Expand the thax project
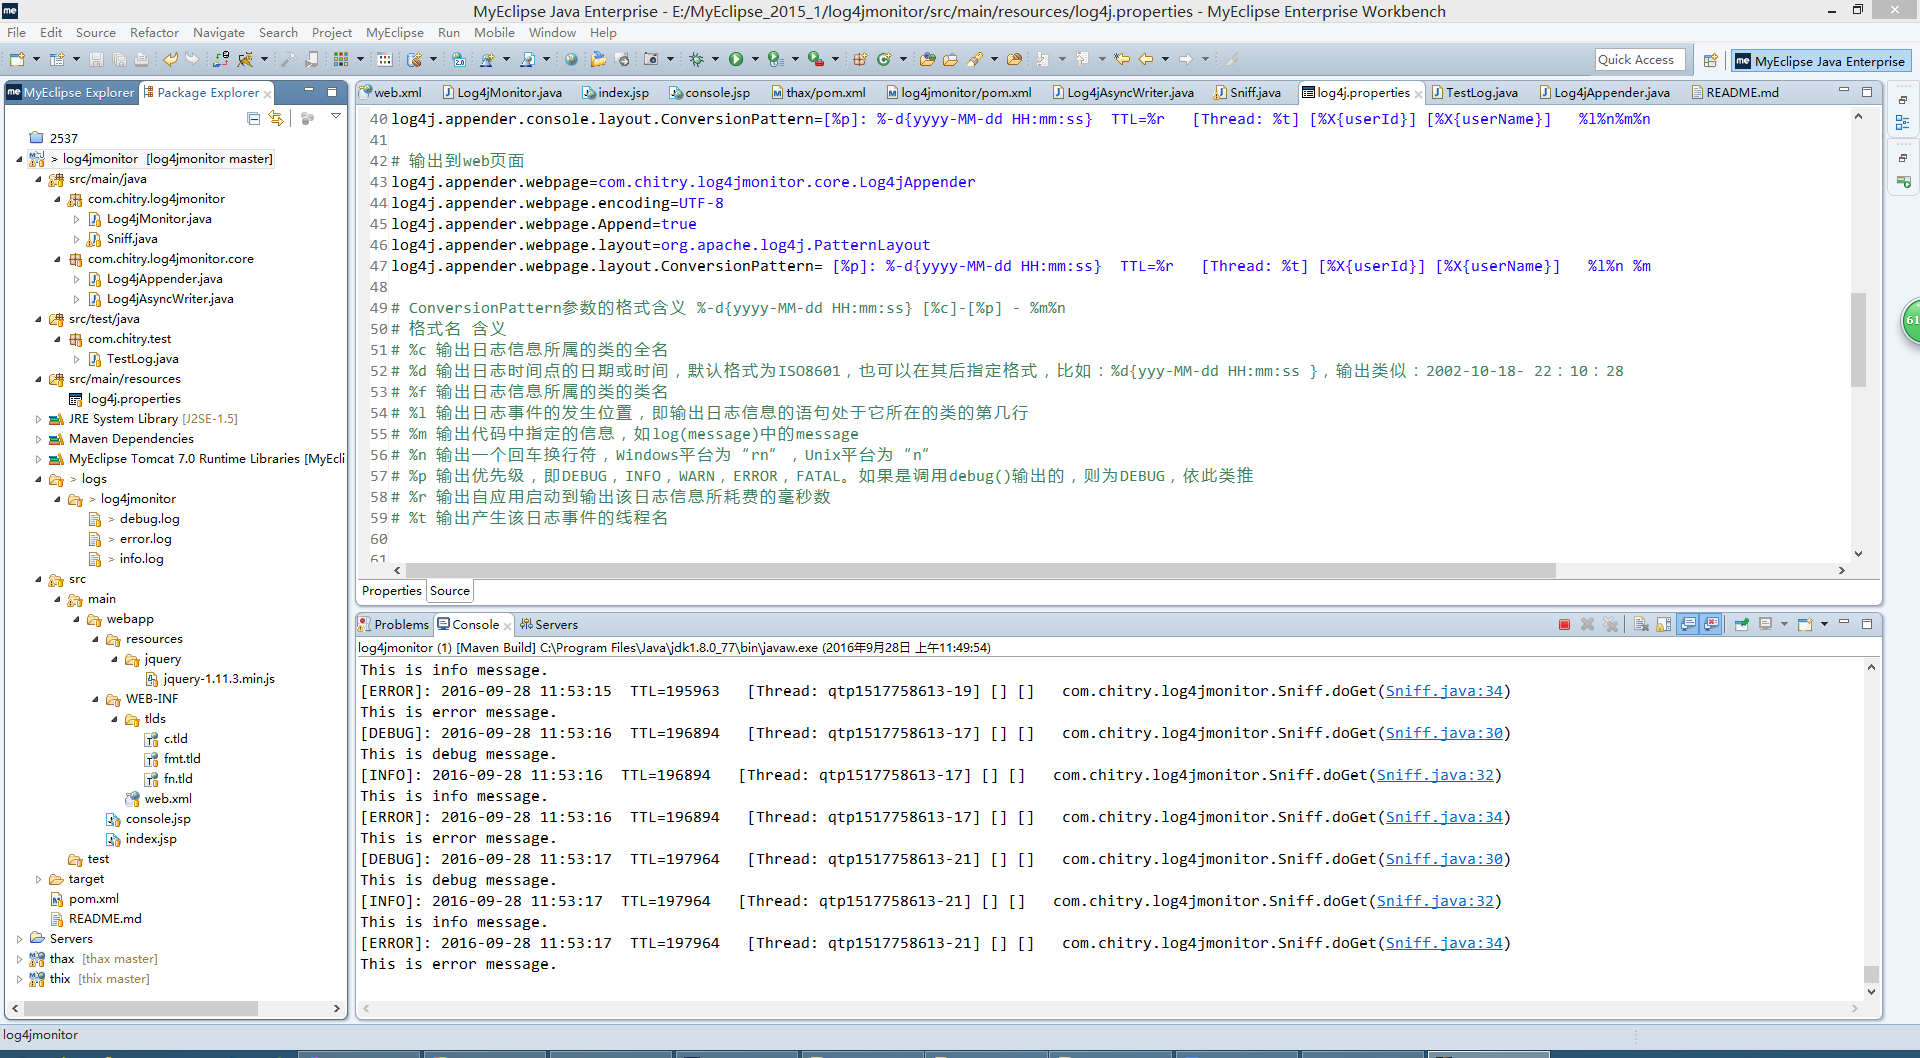Screen dimensions: 1920x1058 [x=19, y=959]
